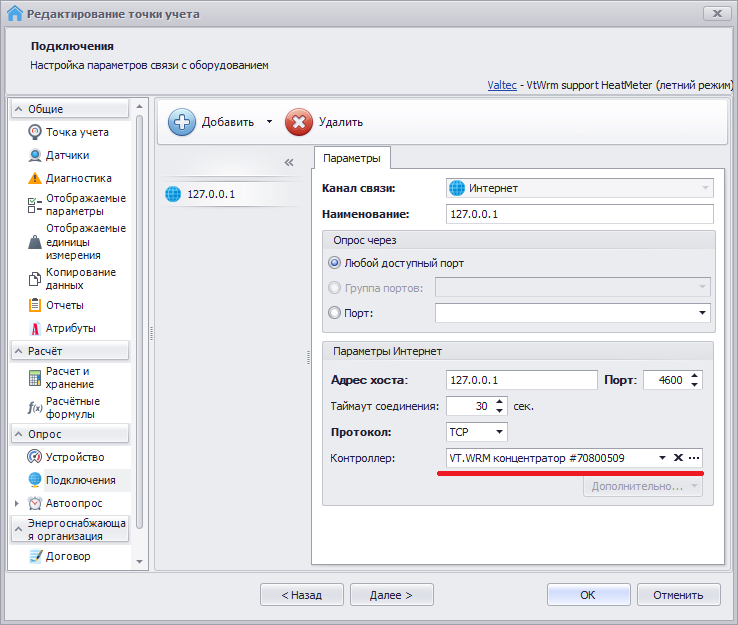Open the Устройство settings page
This screenshot has height=625, width=738.
click(x=74, y=457)
